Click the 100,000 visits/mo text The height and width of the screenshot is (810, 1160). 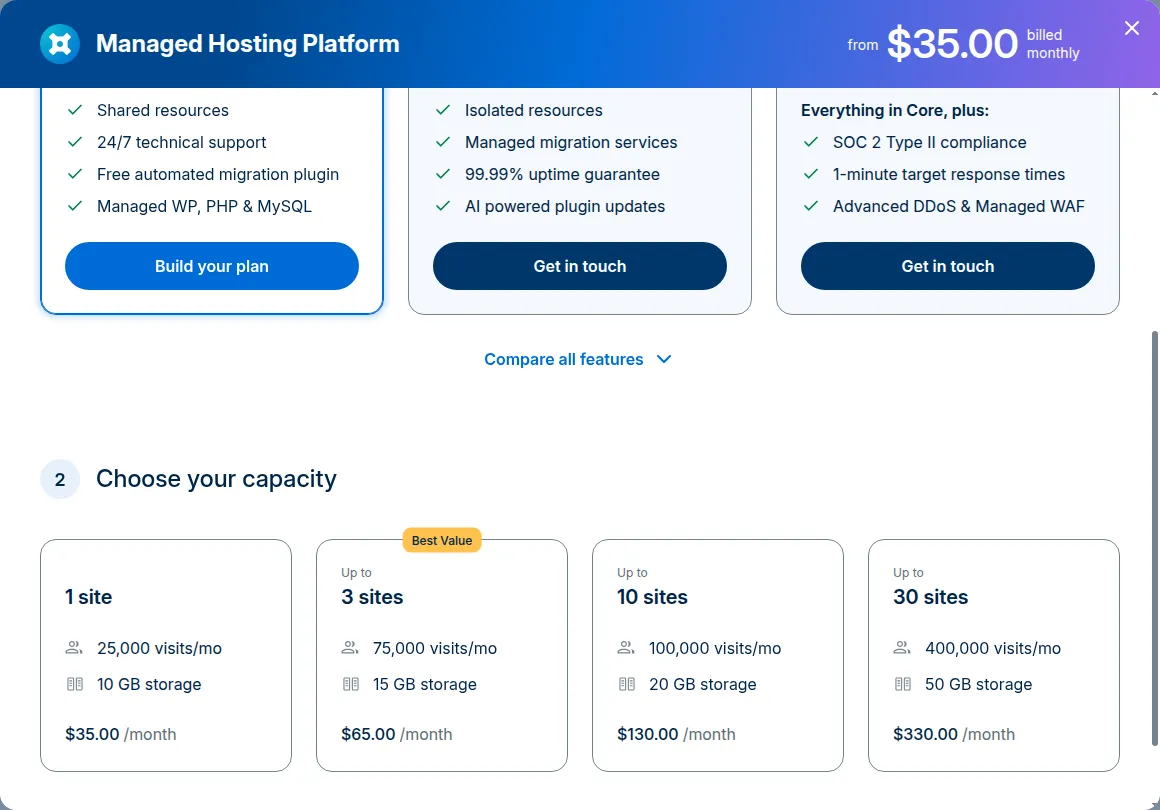pos(715,649)
